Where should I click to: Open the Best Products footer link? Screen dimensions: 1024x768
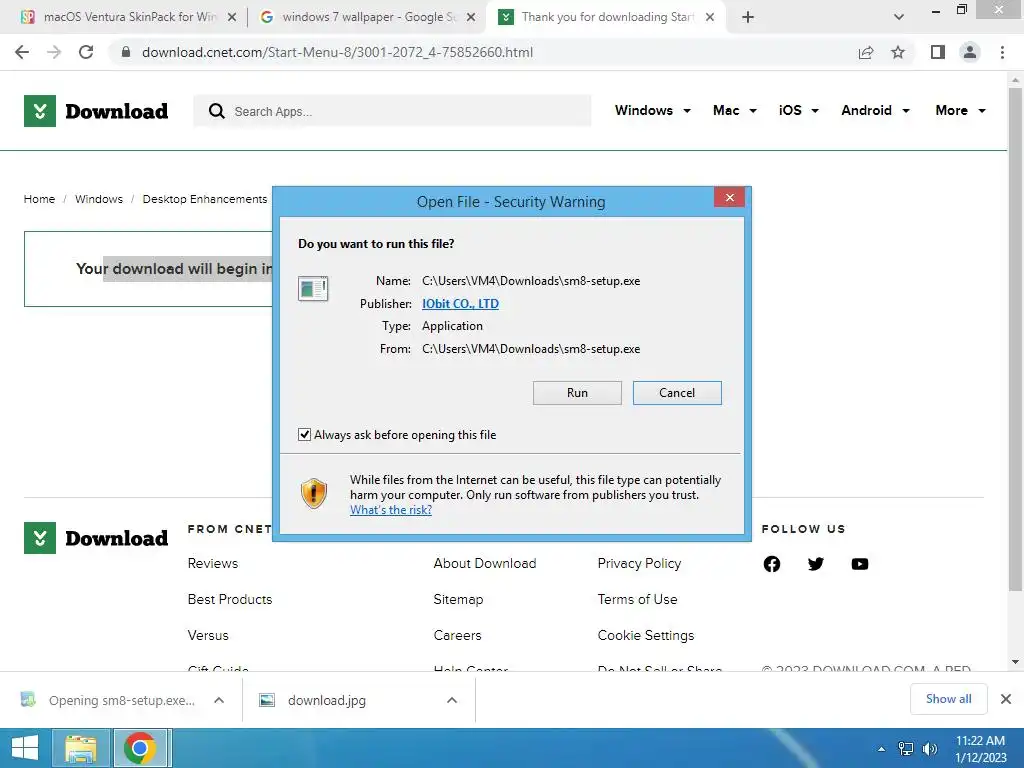click(230, 599)
